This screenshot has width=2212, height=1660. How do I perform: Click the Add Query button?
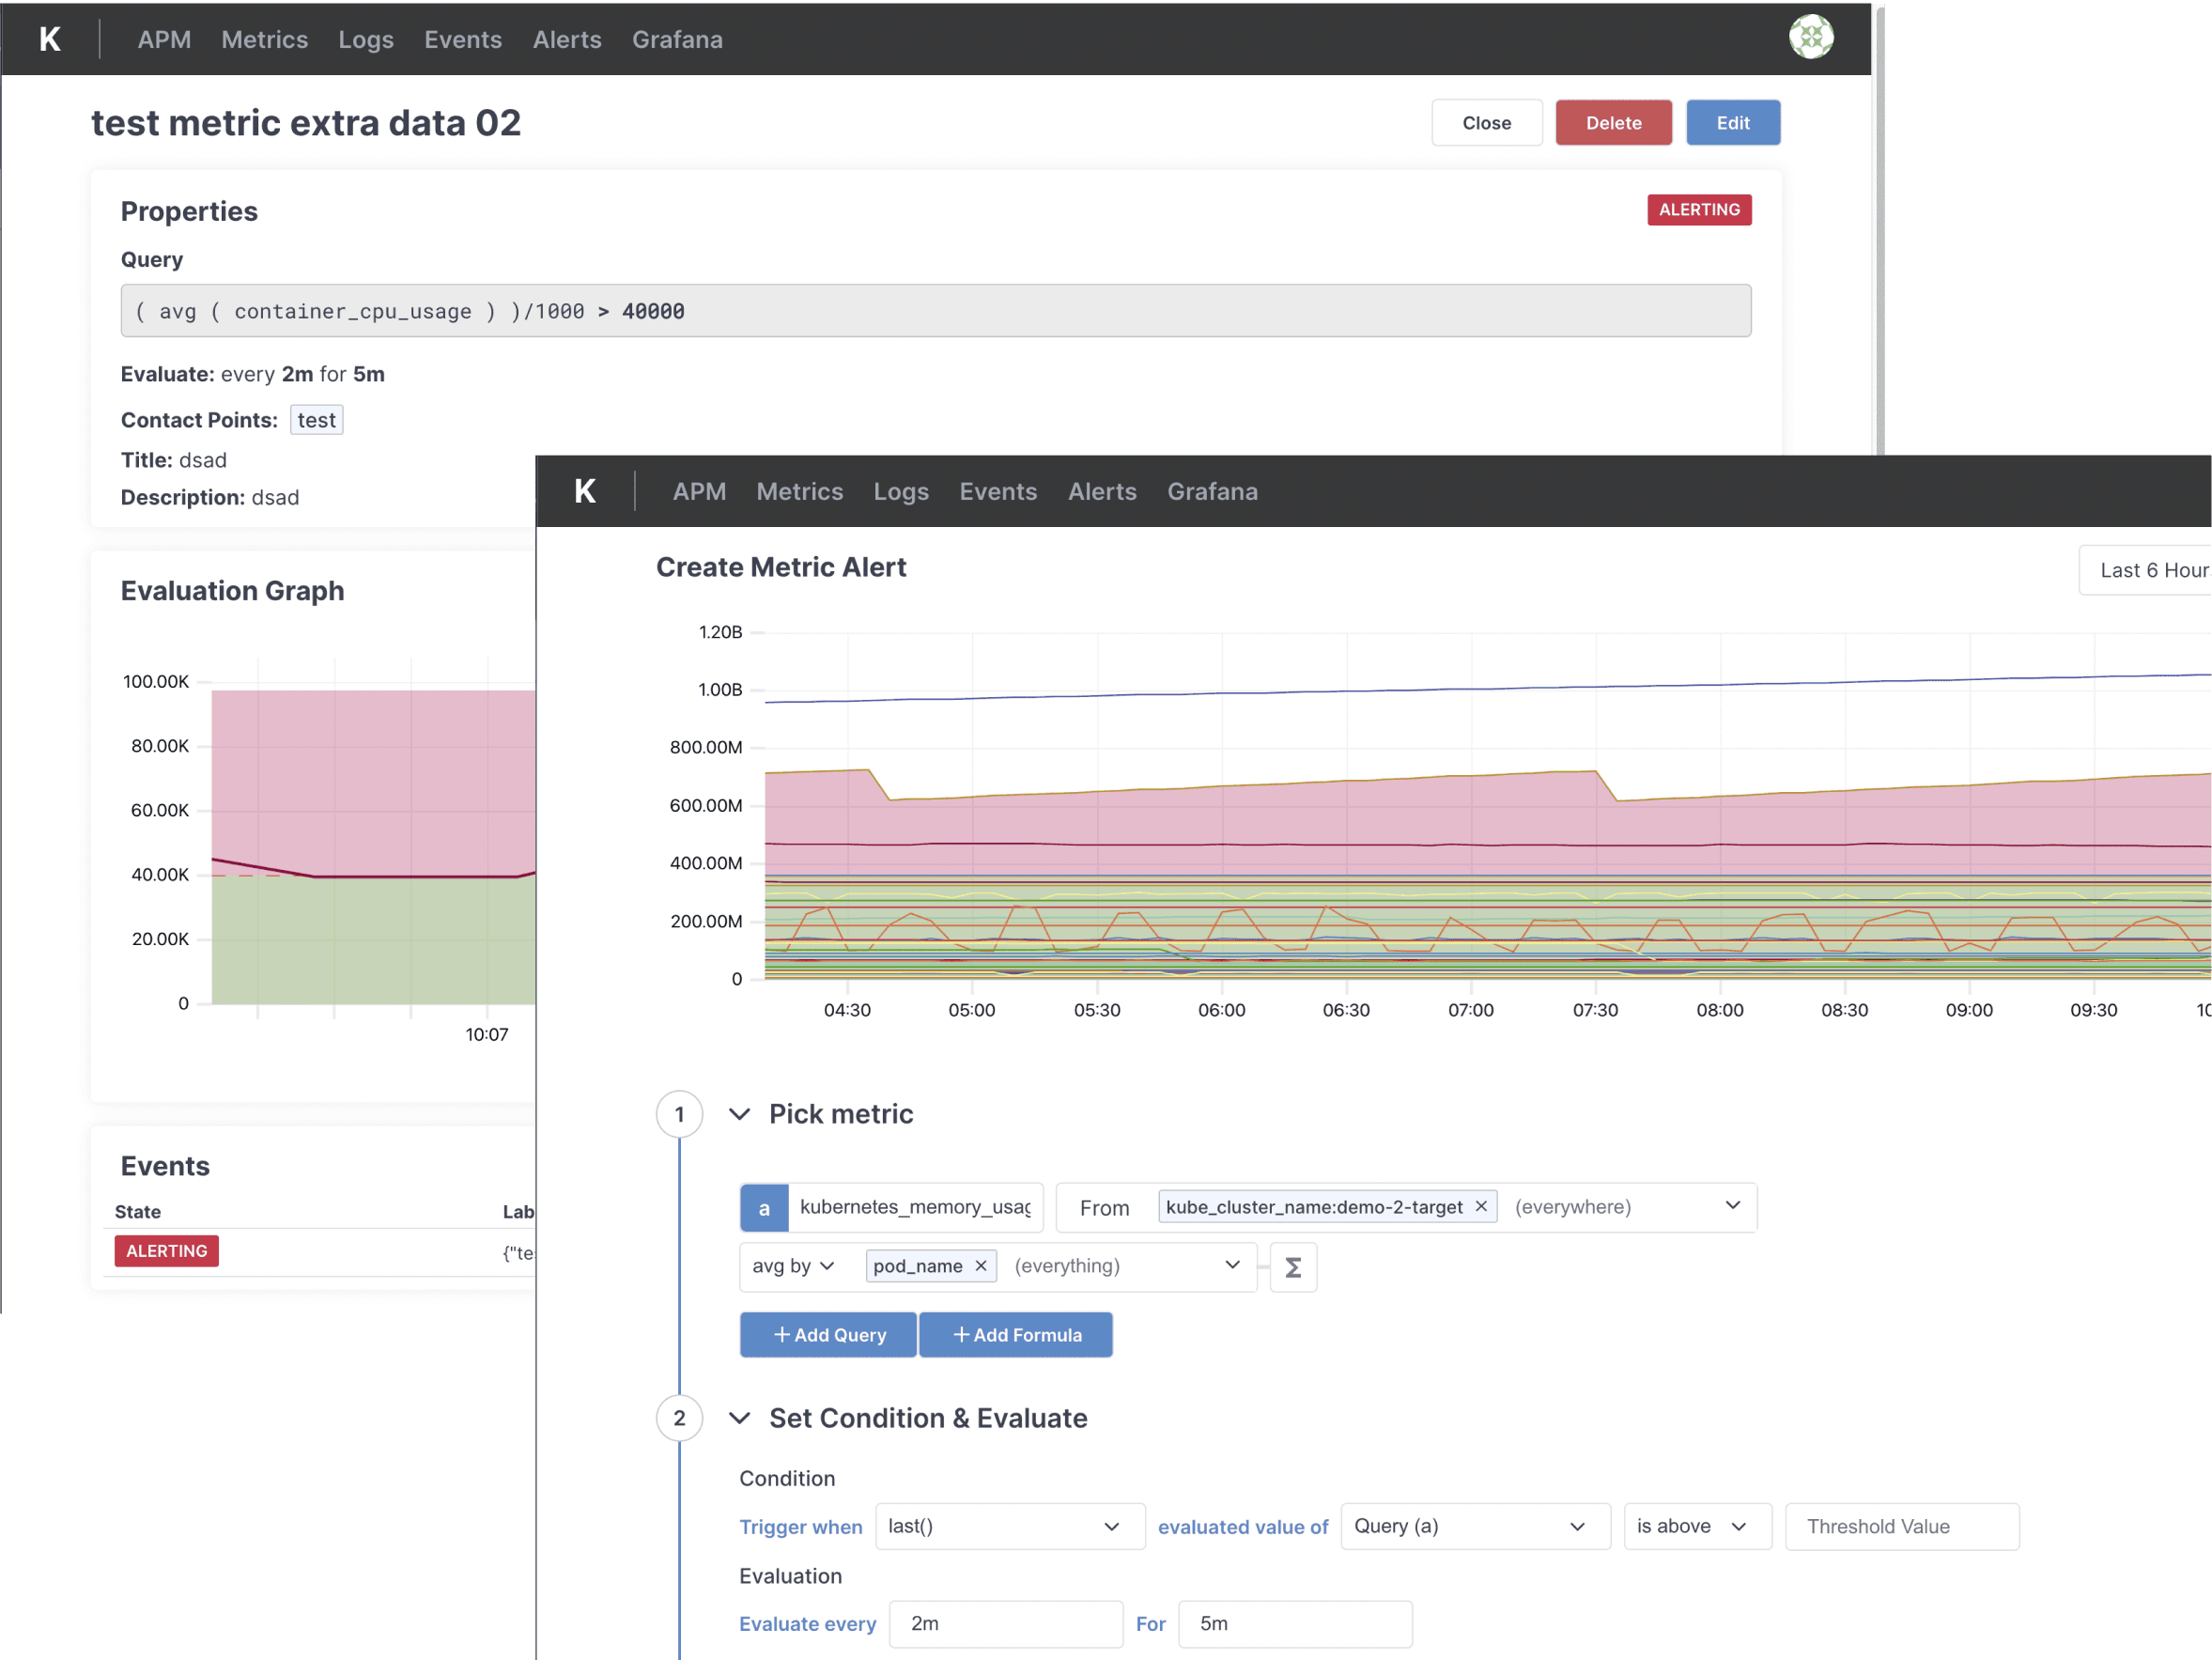pyautogui.click(x=828, y=1335)
